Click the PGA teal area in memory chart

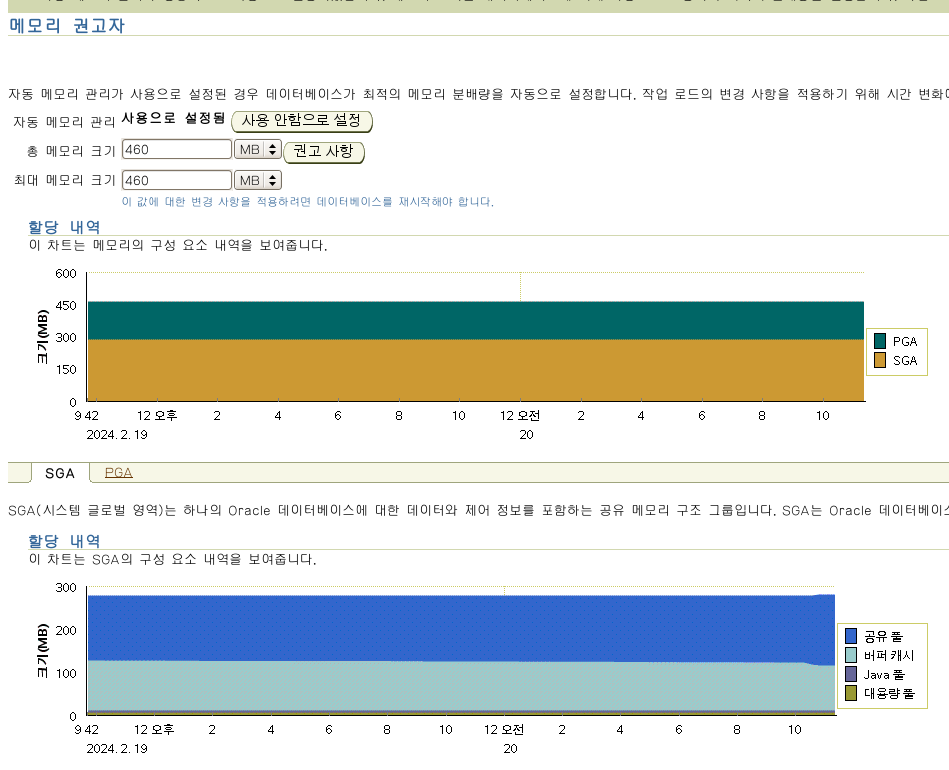tap(476, 320)
